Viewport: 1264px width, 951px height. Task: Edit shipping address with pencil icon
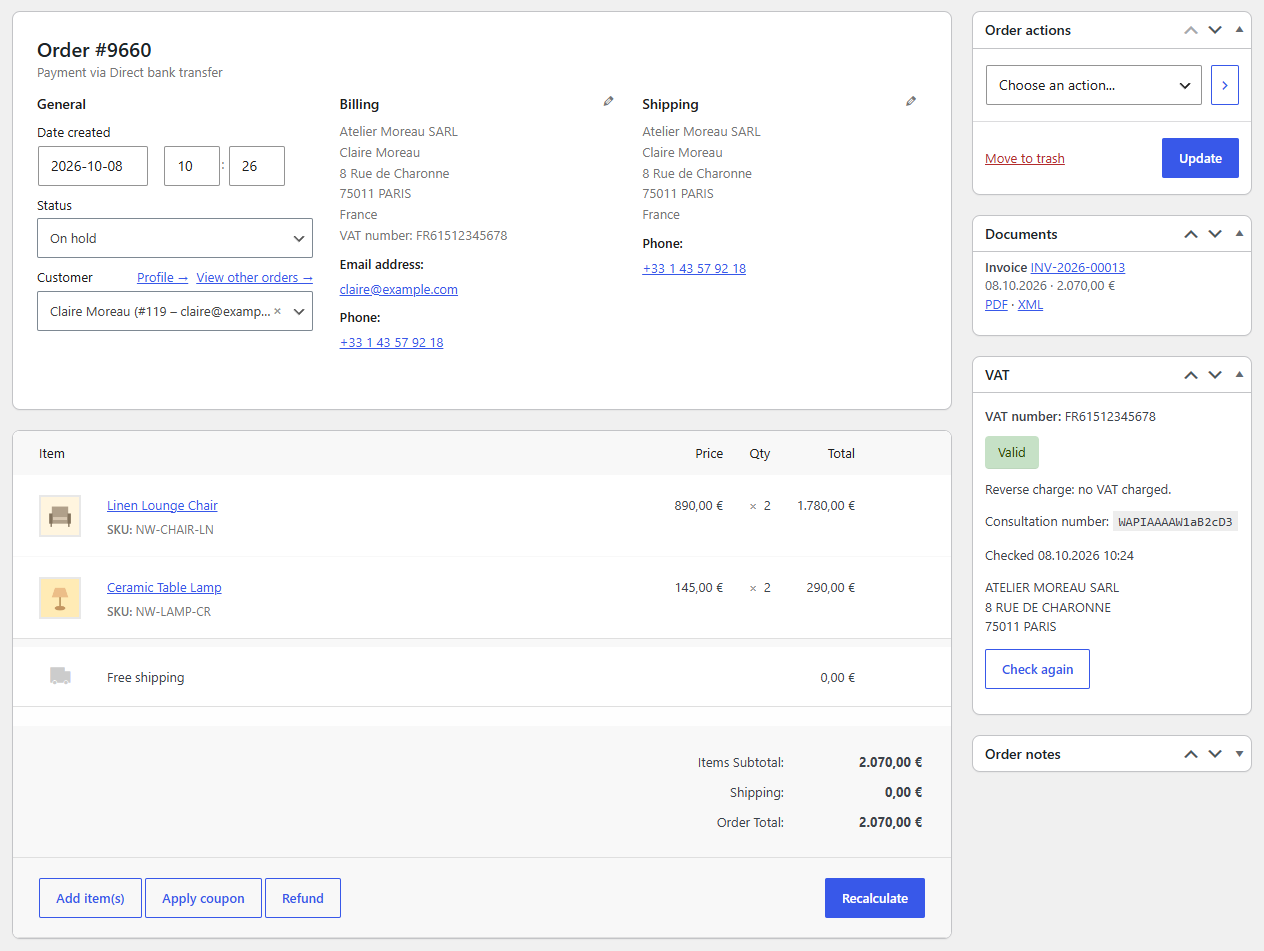[x=910, y=101]
